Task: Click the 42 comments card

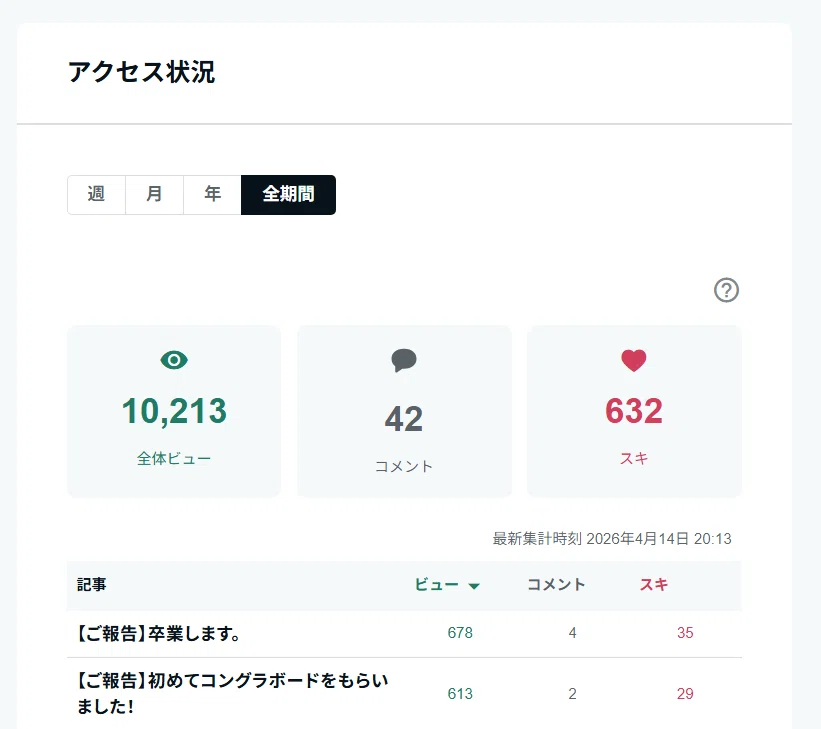Action: point(404,411)
